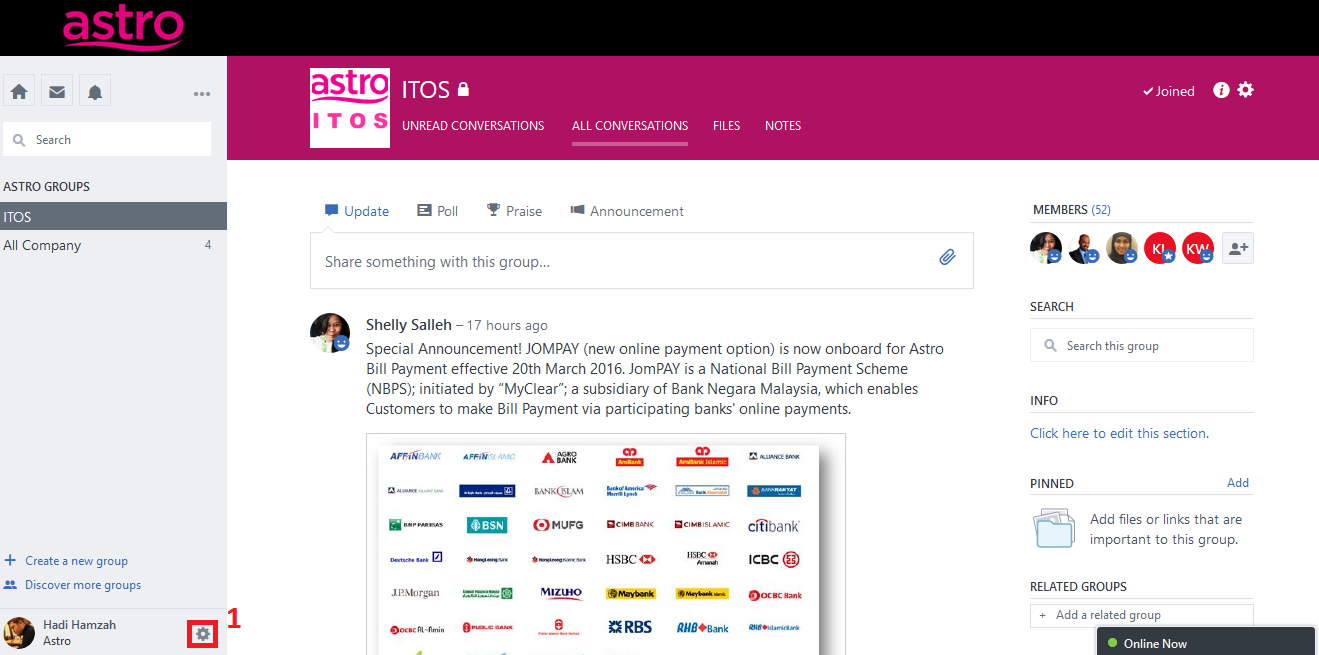
Task: Open the Files tab
Action: coord(727,126)
